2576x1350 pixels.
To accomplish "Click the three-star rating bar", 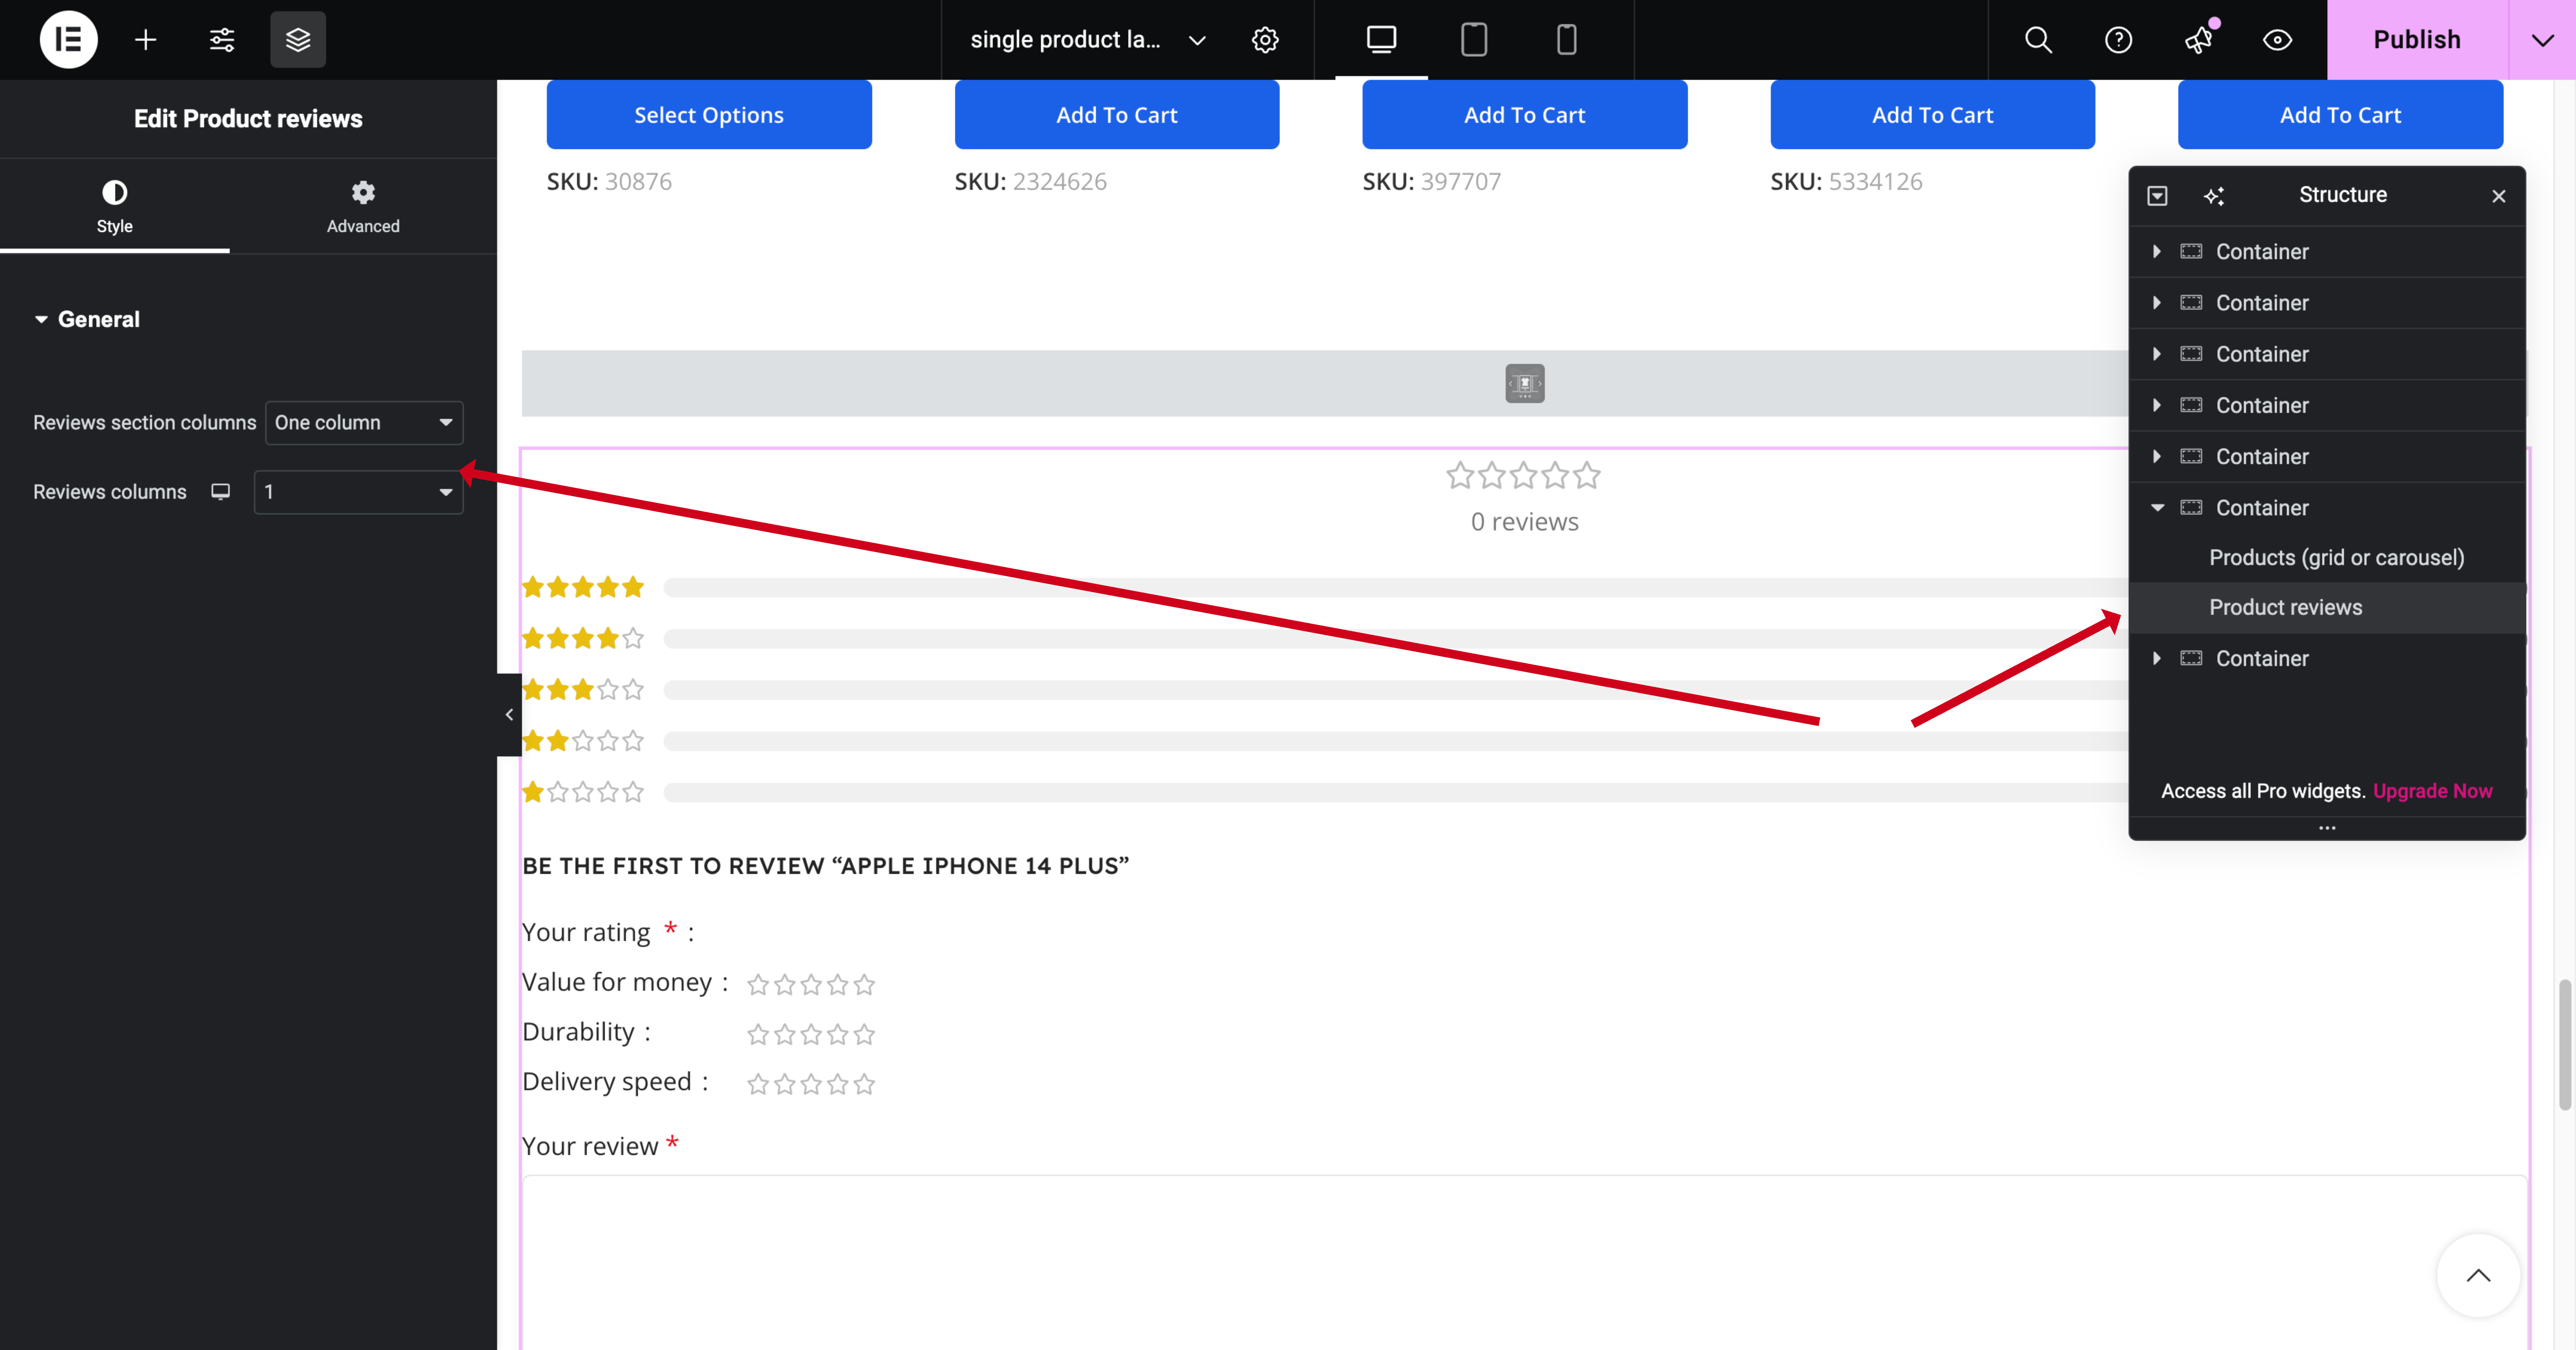I will (1395, 690).
